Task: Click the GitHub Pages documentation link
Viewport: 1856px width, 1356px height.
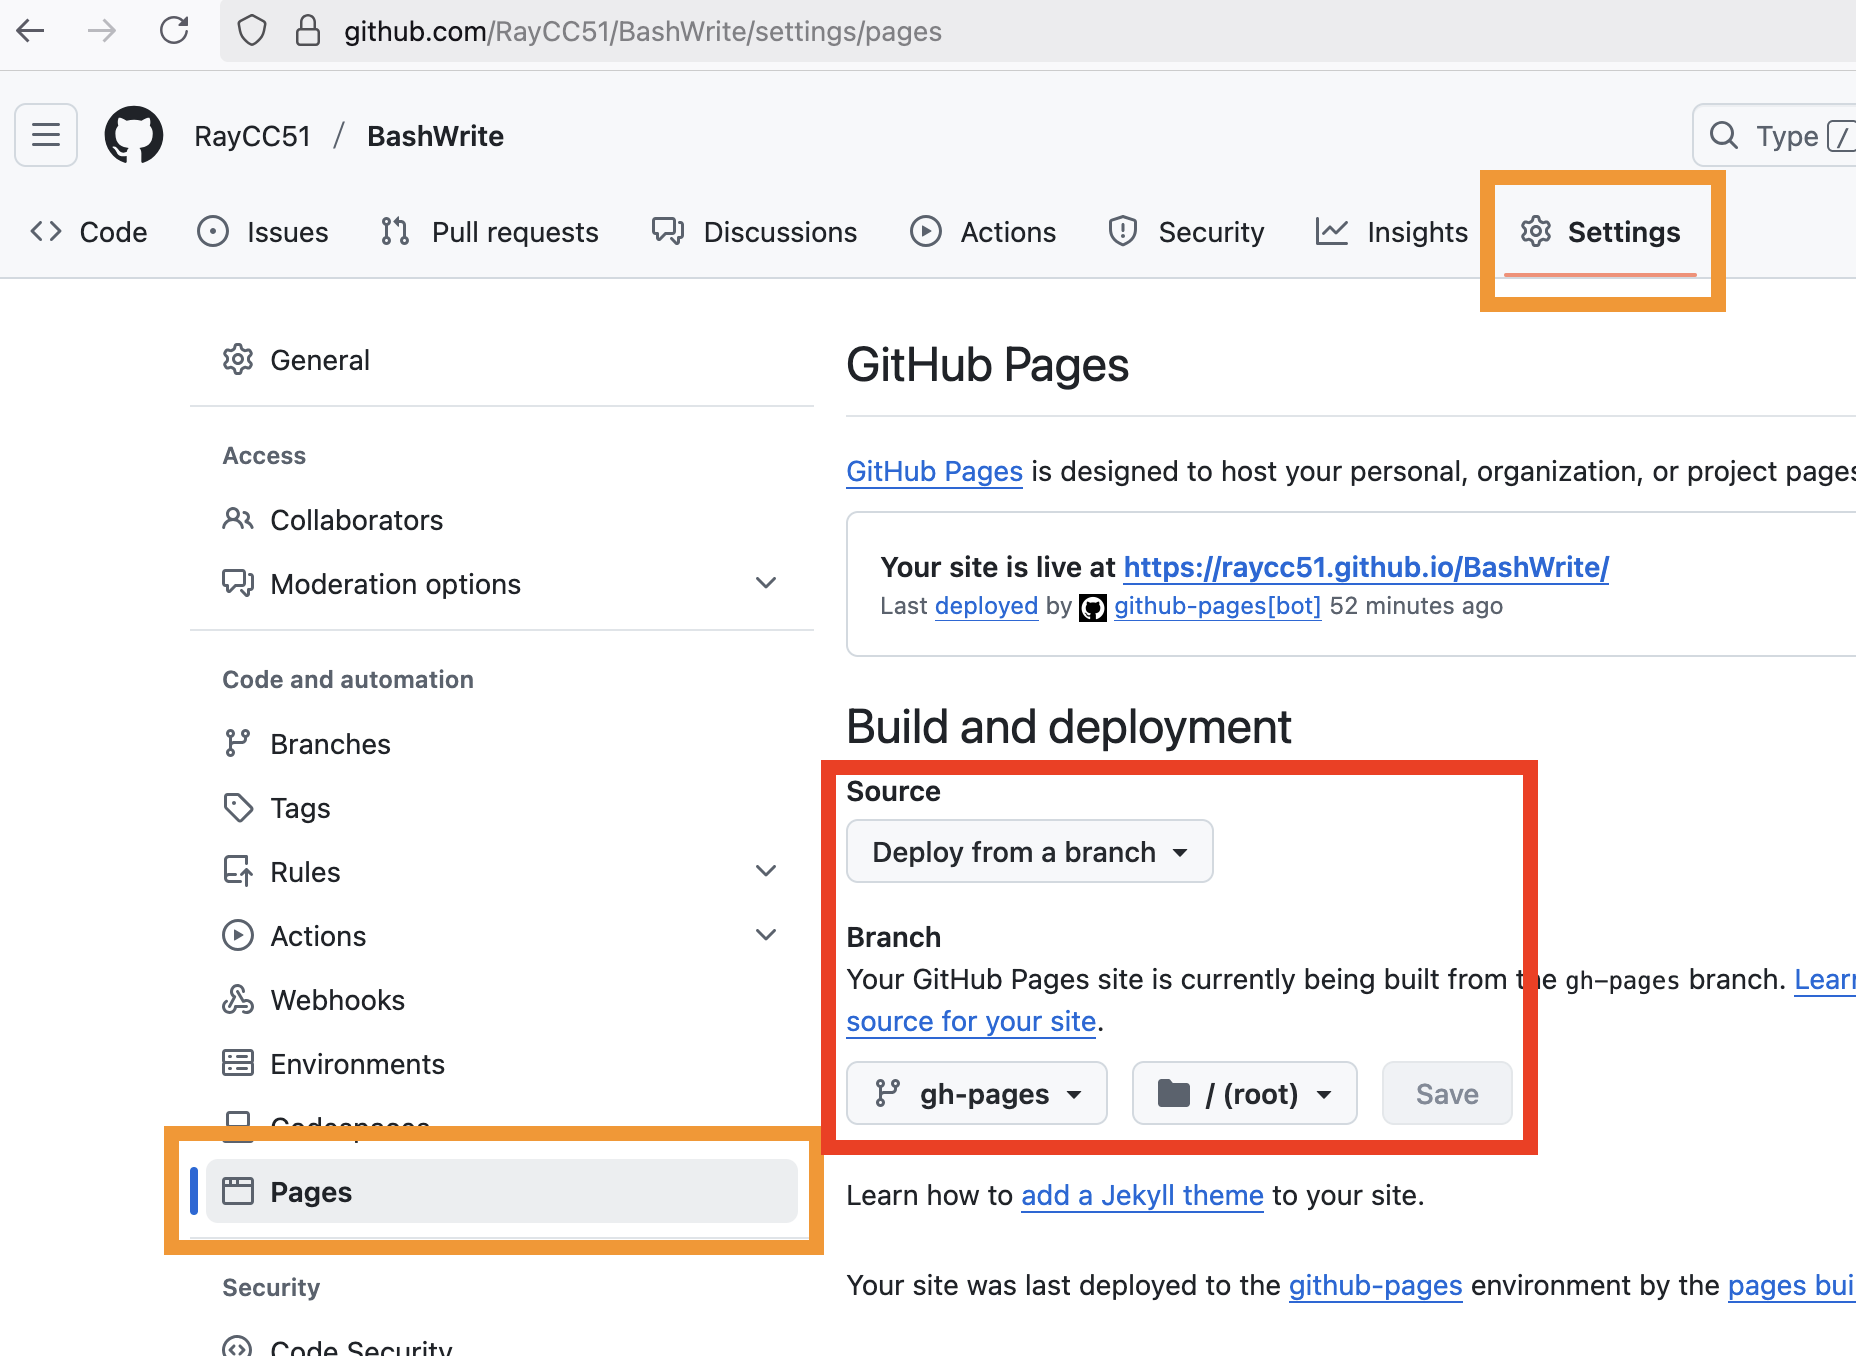Action: tap(934, 471)
